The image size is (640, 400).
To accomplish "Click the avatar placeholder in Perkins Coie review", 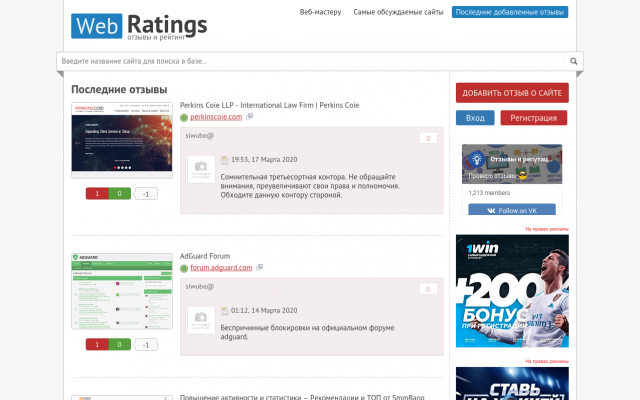I will [200, 169].
